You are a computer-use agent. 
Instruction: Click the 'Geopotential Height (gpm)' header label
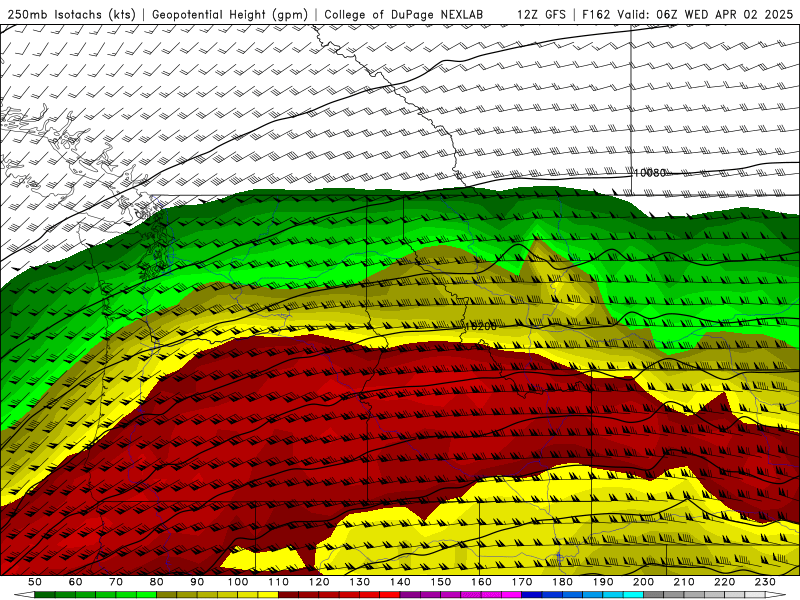pos(230,15)
